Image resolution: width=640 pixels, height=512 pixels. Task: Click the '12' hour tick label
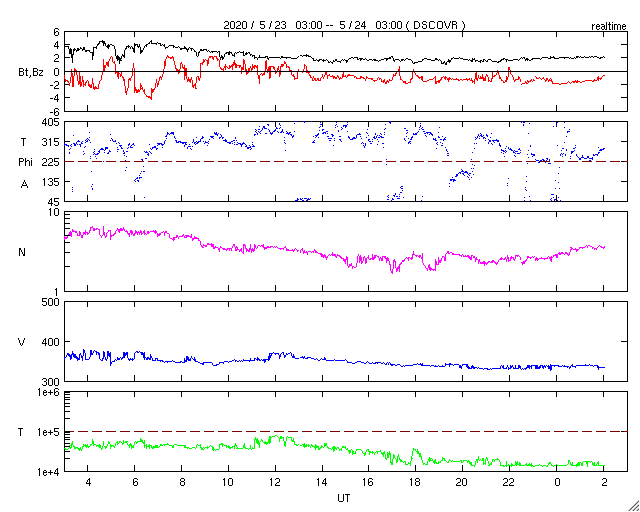pos(275,482)
